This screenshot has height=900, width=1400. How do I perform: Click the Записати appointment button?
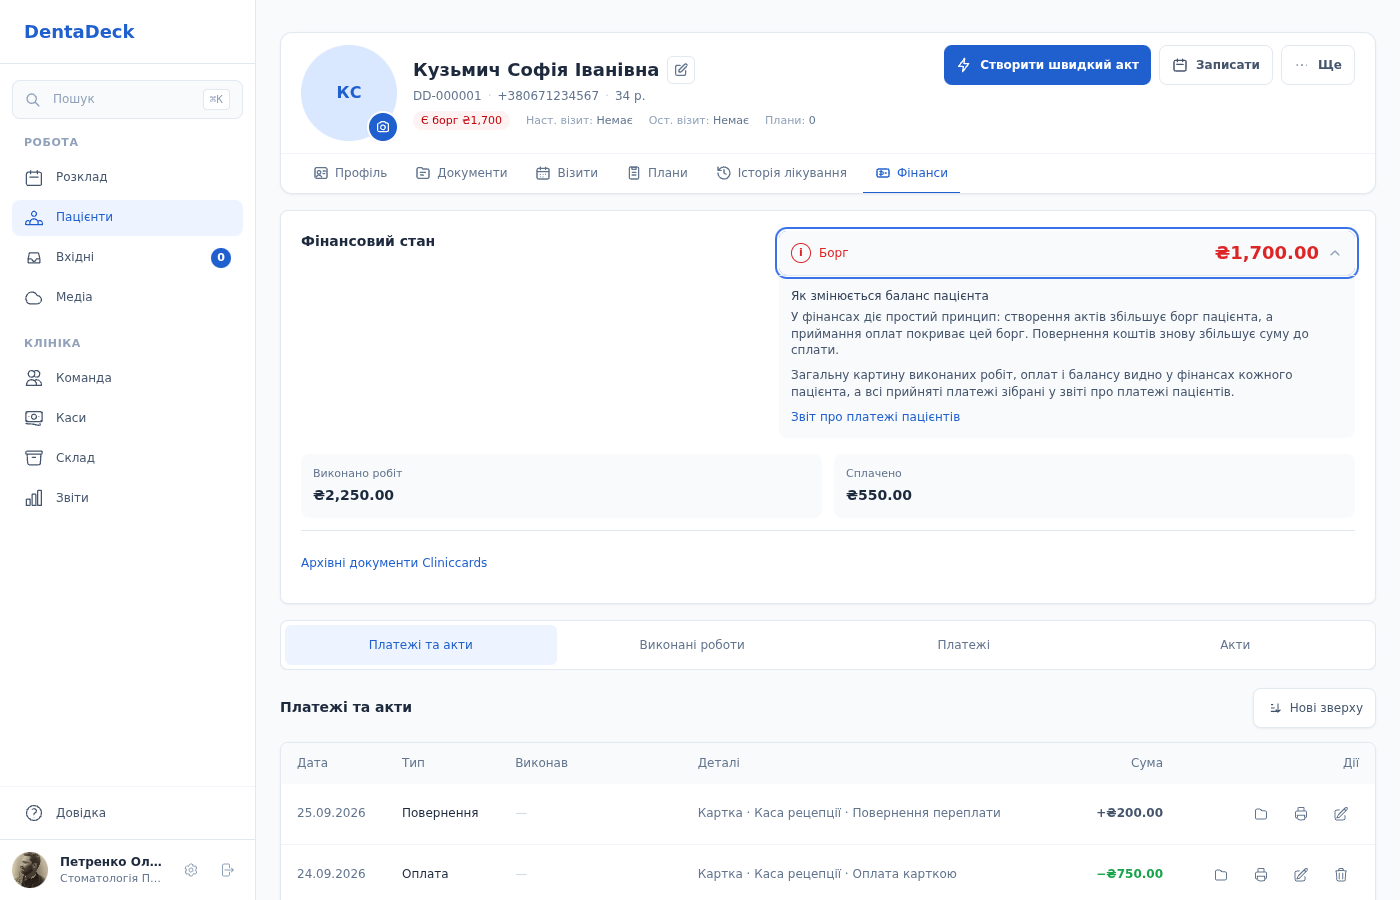coord(1216,65)
